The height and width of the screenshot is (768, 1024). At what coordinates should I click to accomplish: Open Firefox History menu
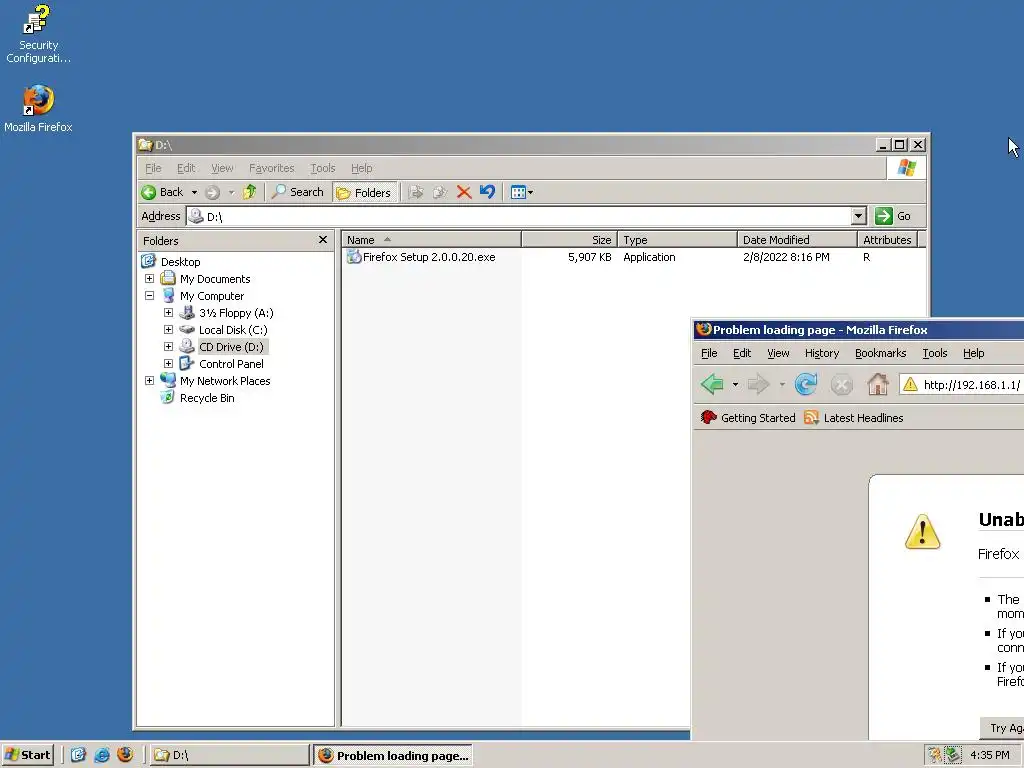[x=822, y=353]
